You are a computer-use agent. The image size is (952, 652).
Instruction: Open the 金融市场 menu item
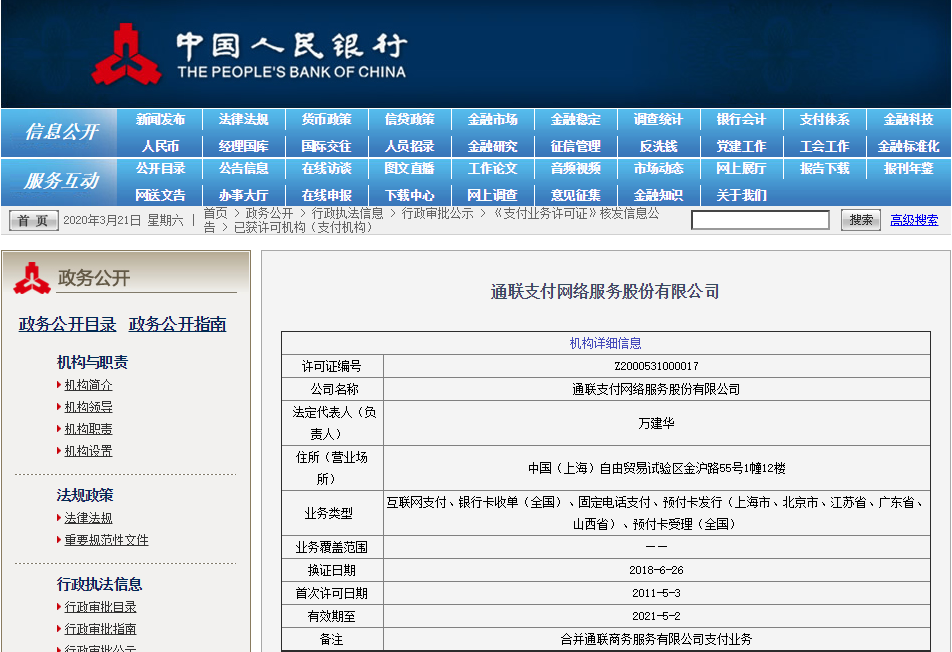492,120
